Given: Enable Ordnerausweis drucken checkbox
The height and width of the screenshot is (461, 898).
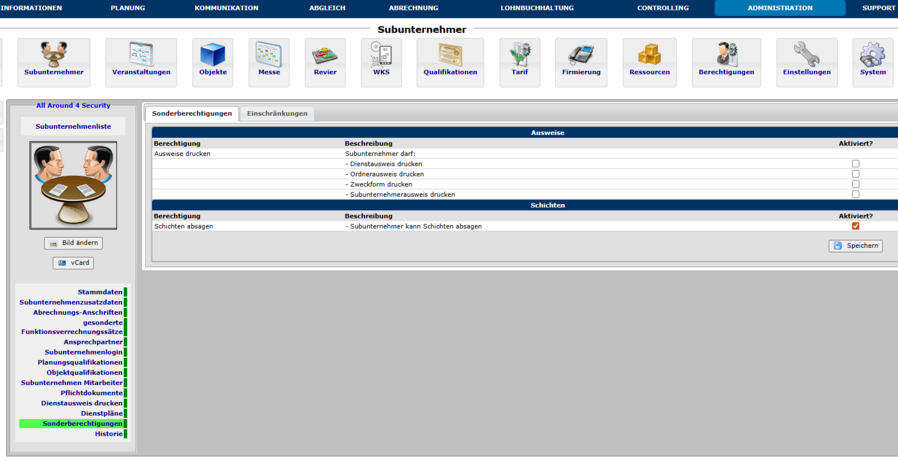Looking at the screenshot, I should coord(855,174).
